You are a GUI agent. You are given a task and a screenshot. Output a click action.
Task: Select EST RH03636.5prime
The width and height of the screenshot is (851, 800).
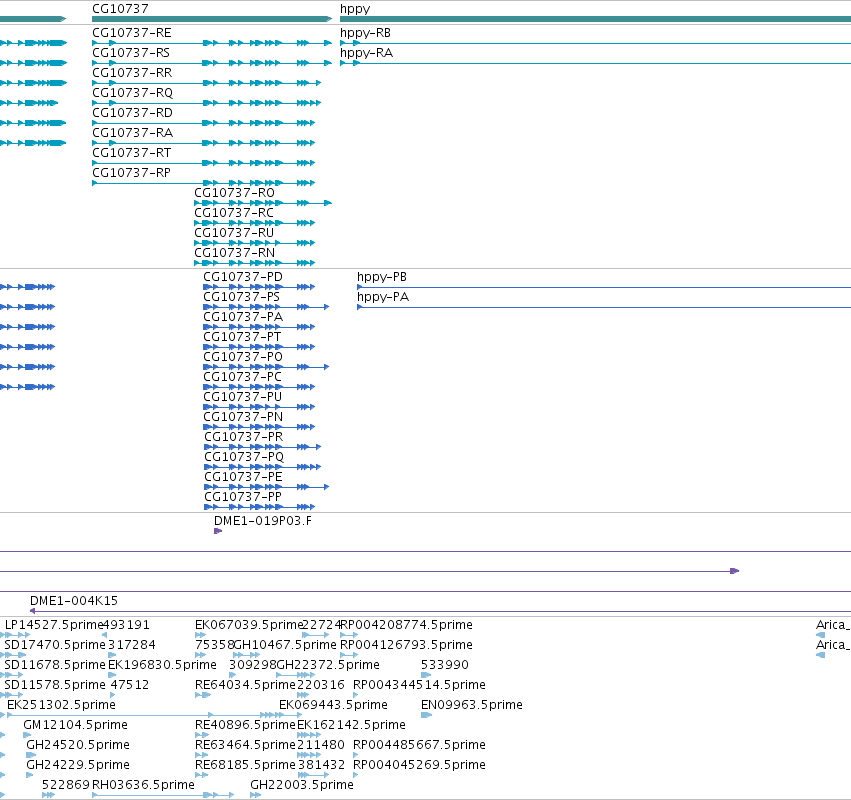[x=143, y=785]
